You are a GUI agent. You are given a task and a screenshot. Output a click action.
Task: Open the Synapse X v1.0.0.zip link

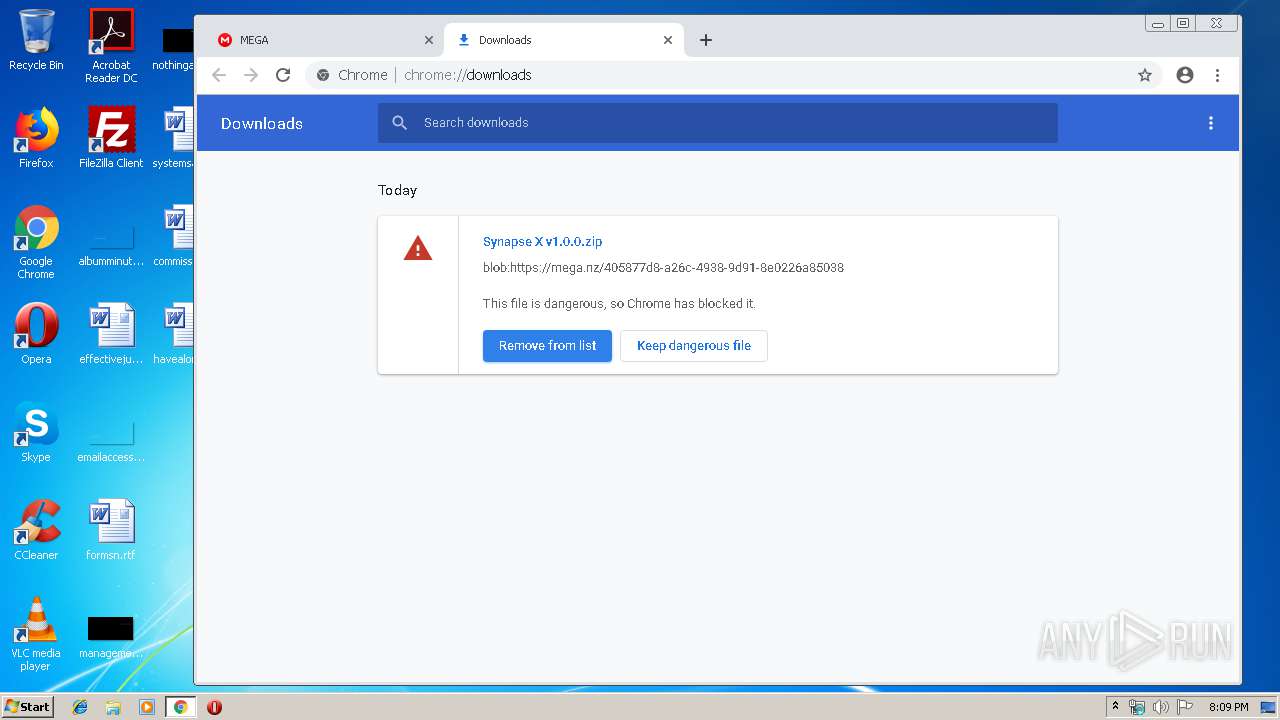point(542,241)
